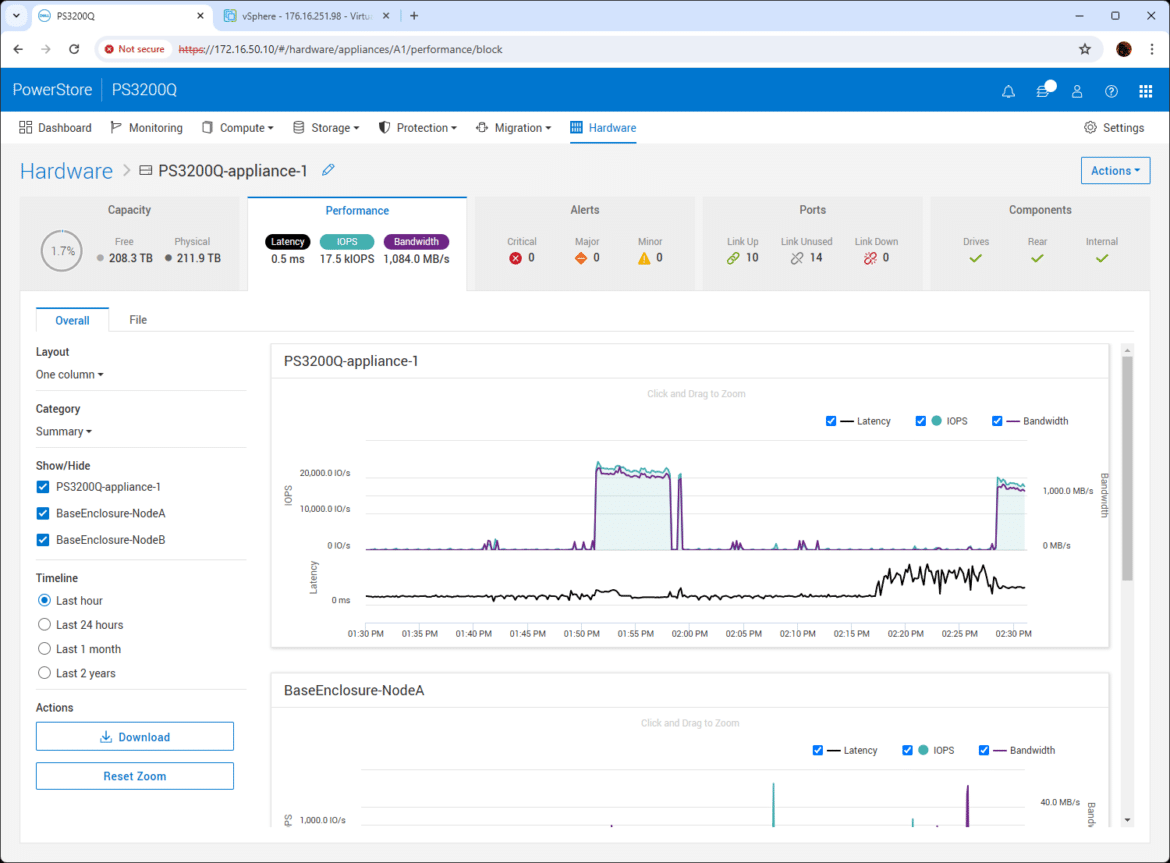Select Last hour timeline radio
Image resolution: width=1170 pixels, height=863 pixels.
(44, 600)
